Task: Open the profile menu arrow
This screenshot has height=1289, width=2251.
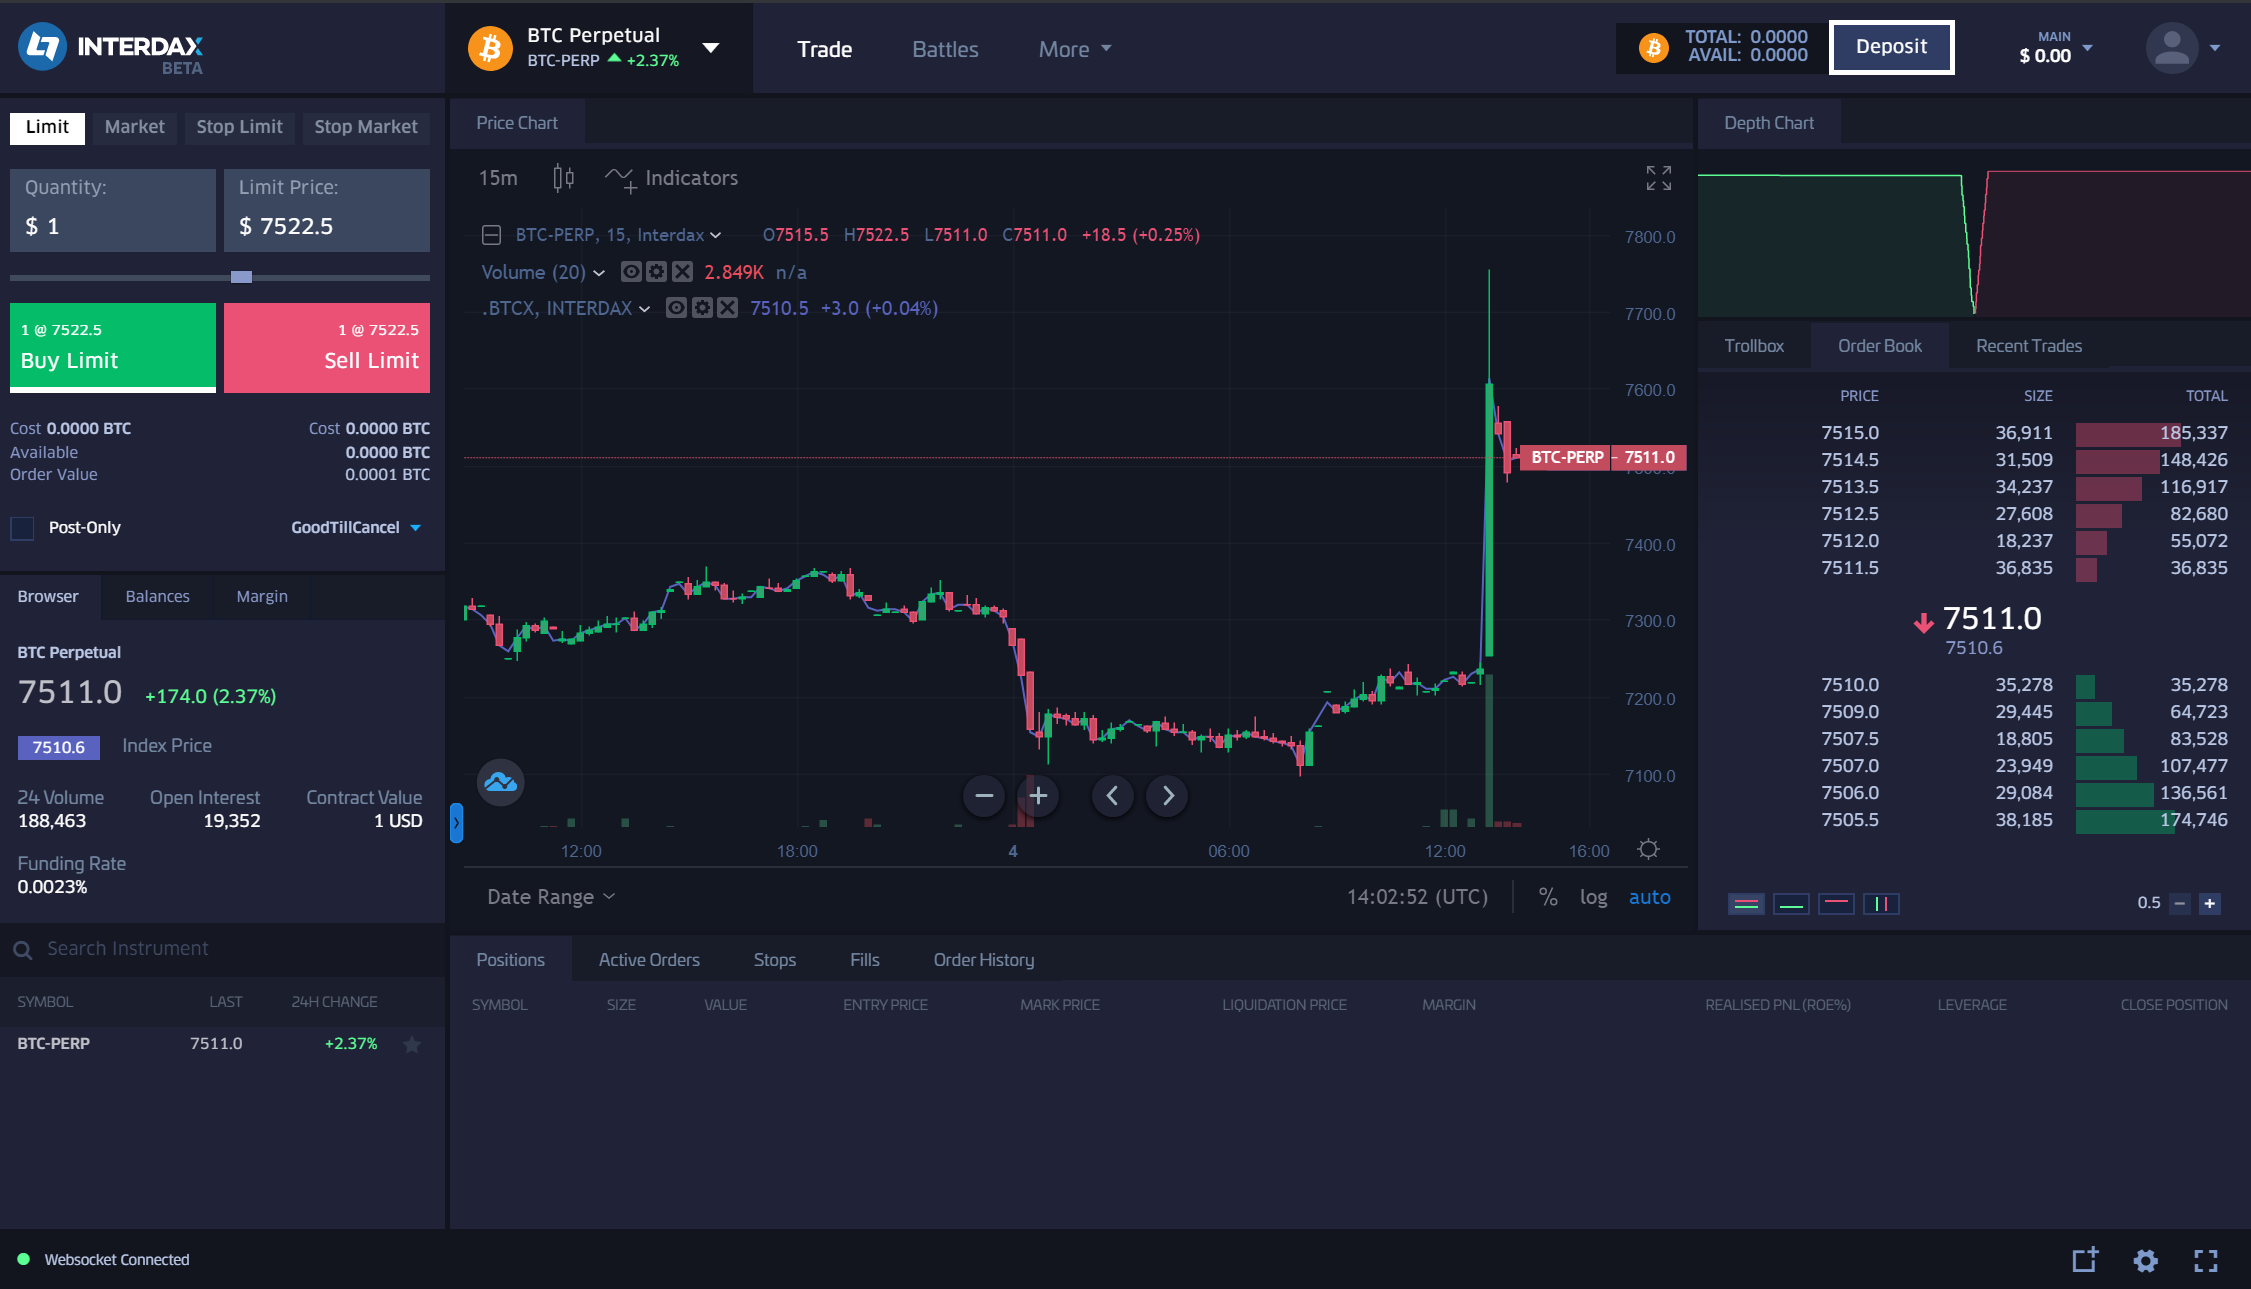Action: pos(2215,48)
